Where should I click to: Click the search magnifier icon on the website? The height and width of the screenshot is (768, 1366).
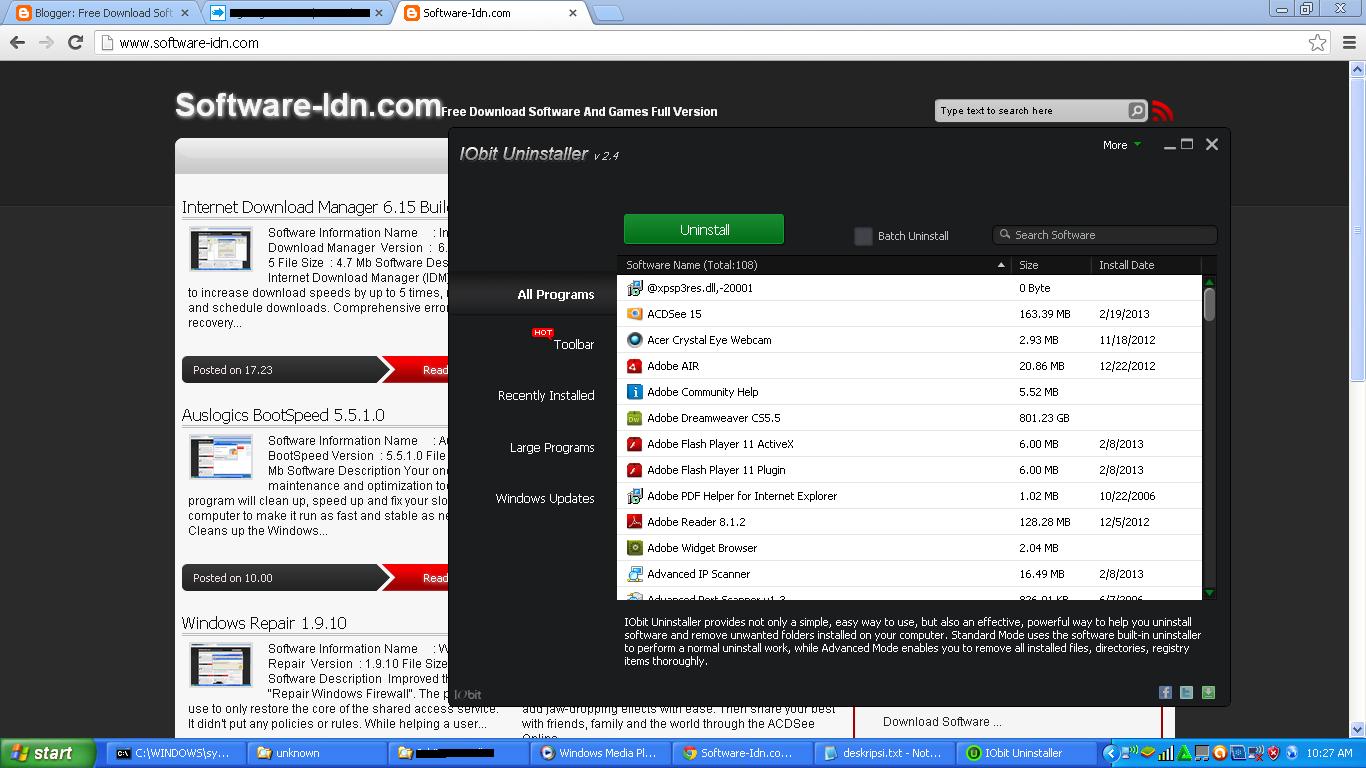(1137, 111)
